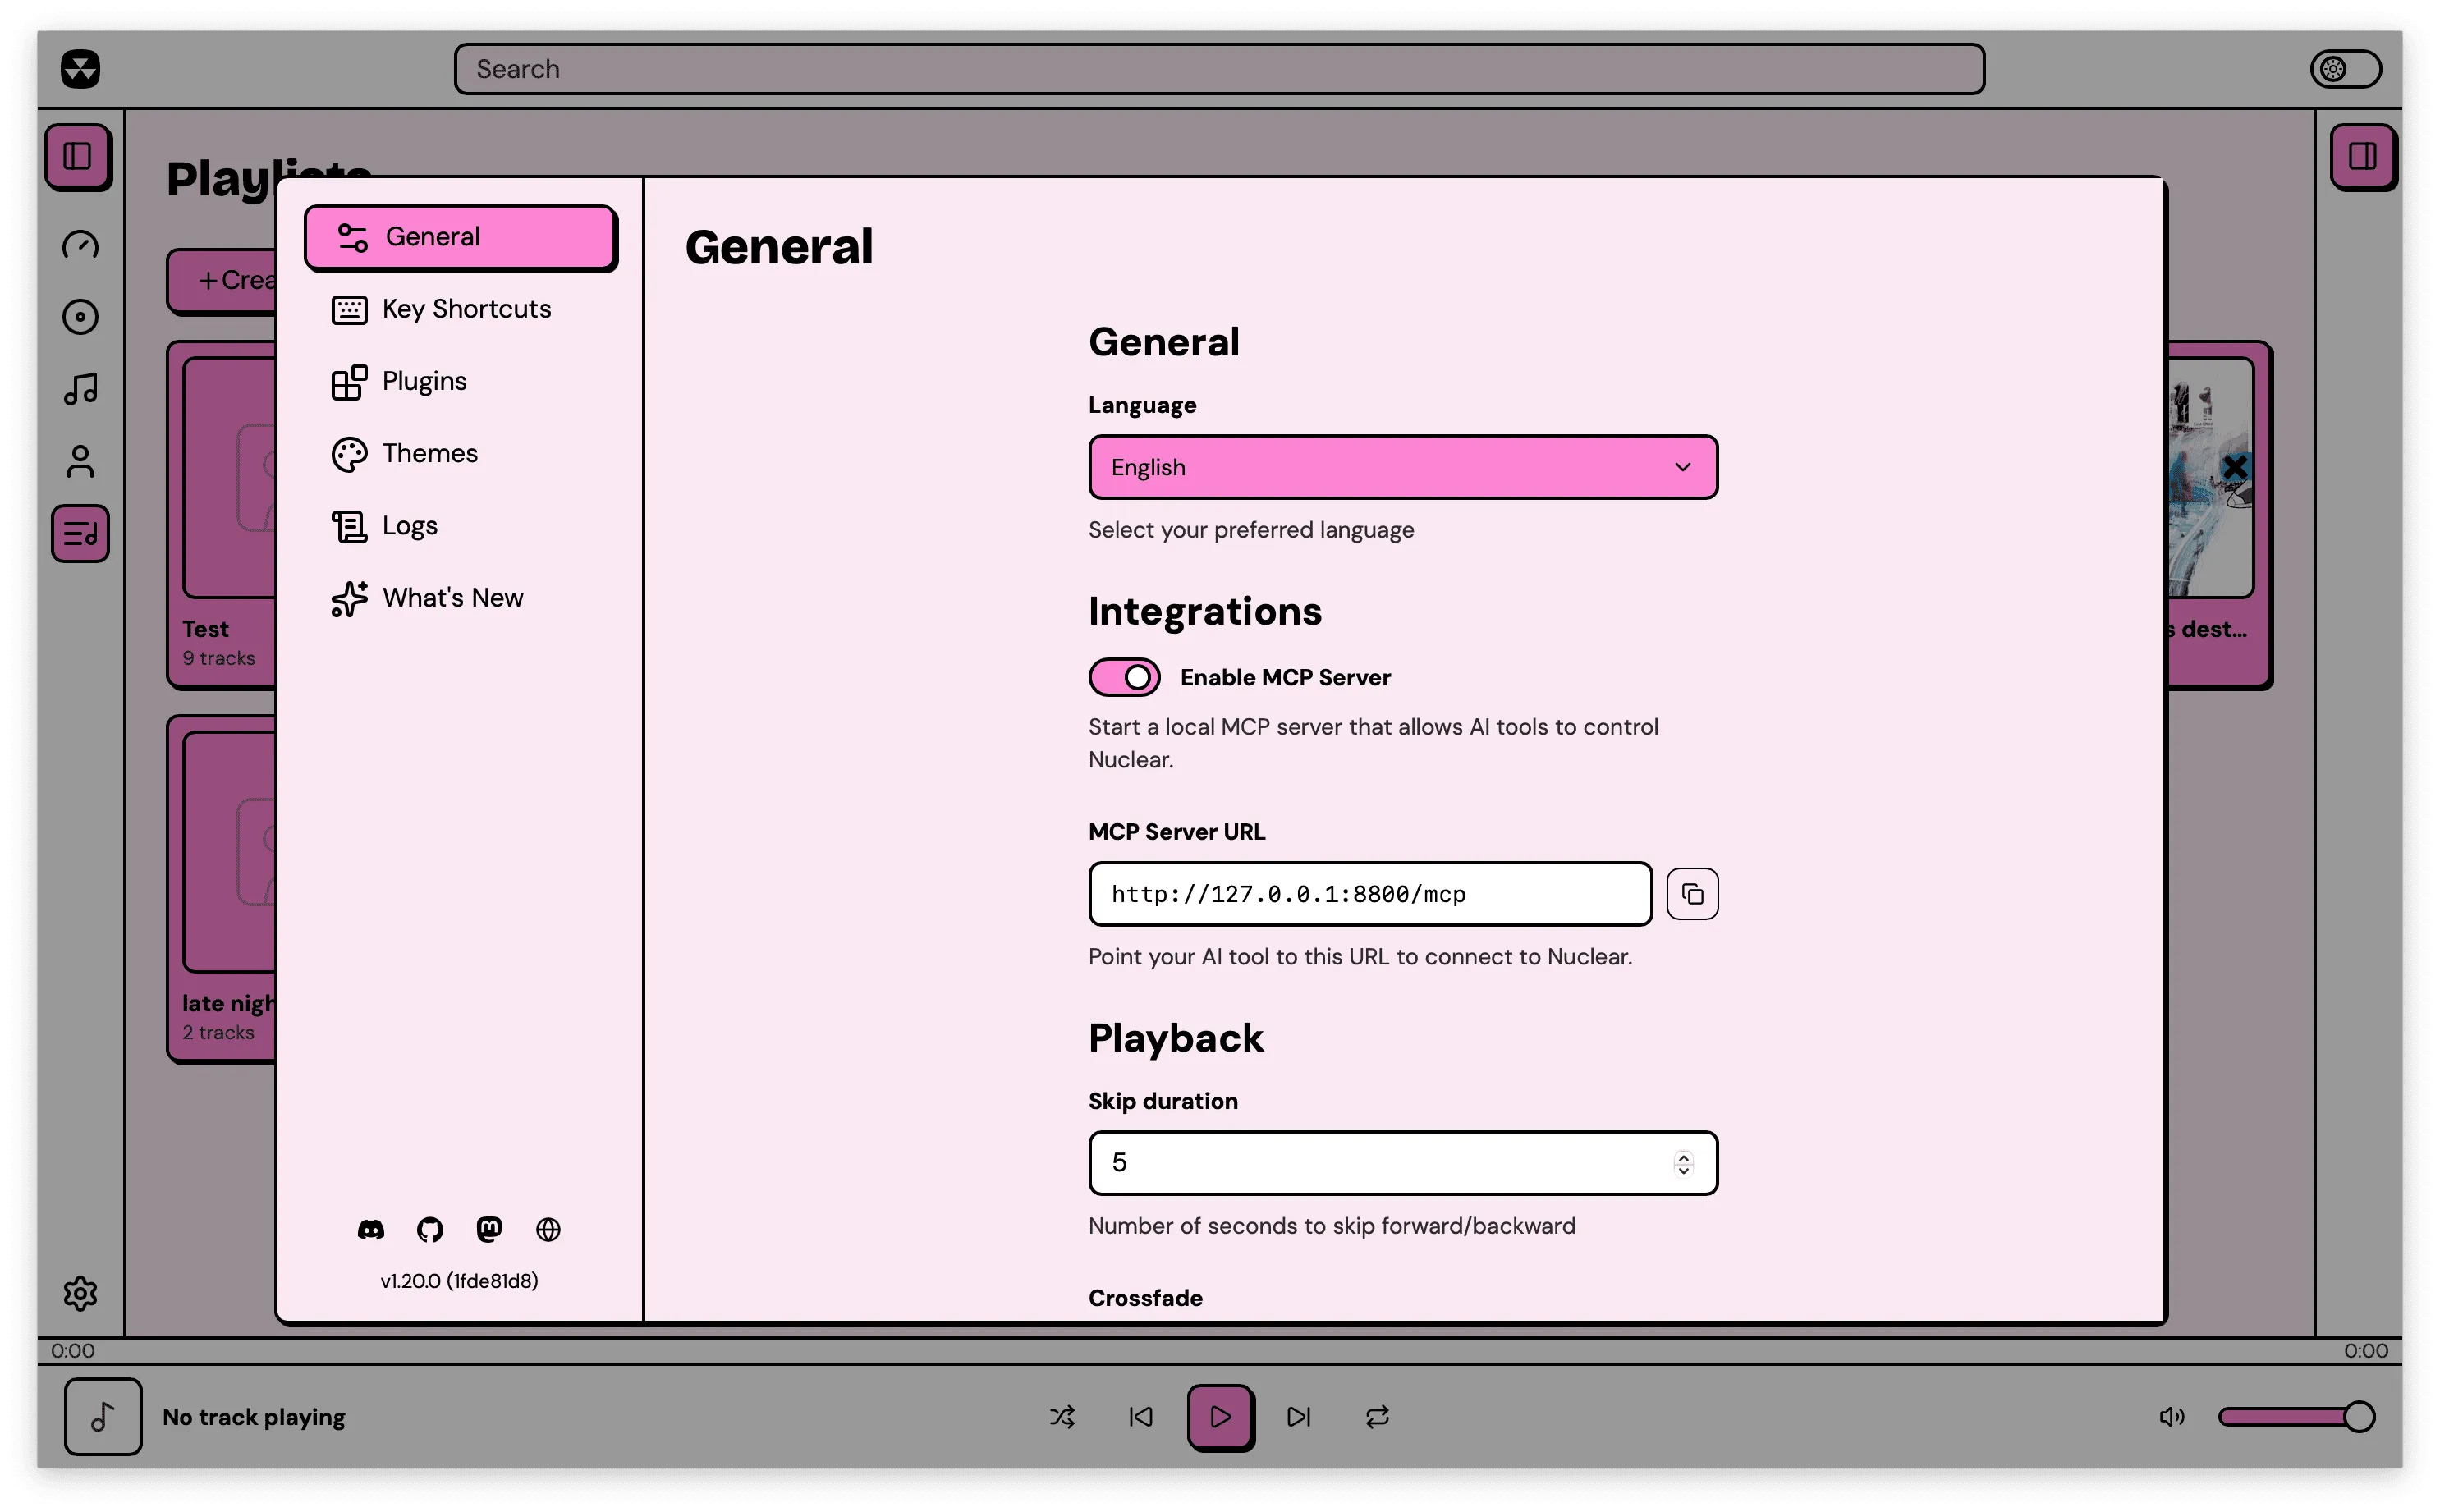The image size is (2440, 1512).
Task: Collapse the left sidebar panel
Action: coord(78,156)
